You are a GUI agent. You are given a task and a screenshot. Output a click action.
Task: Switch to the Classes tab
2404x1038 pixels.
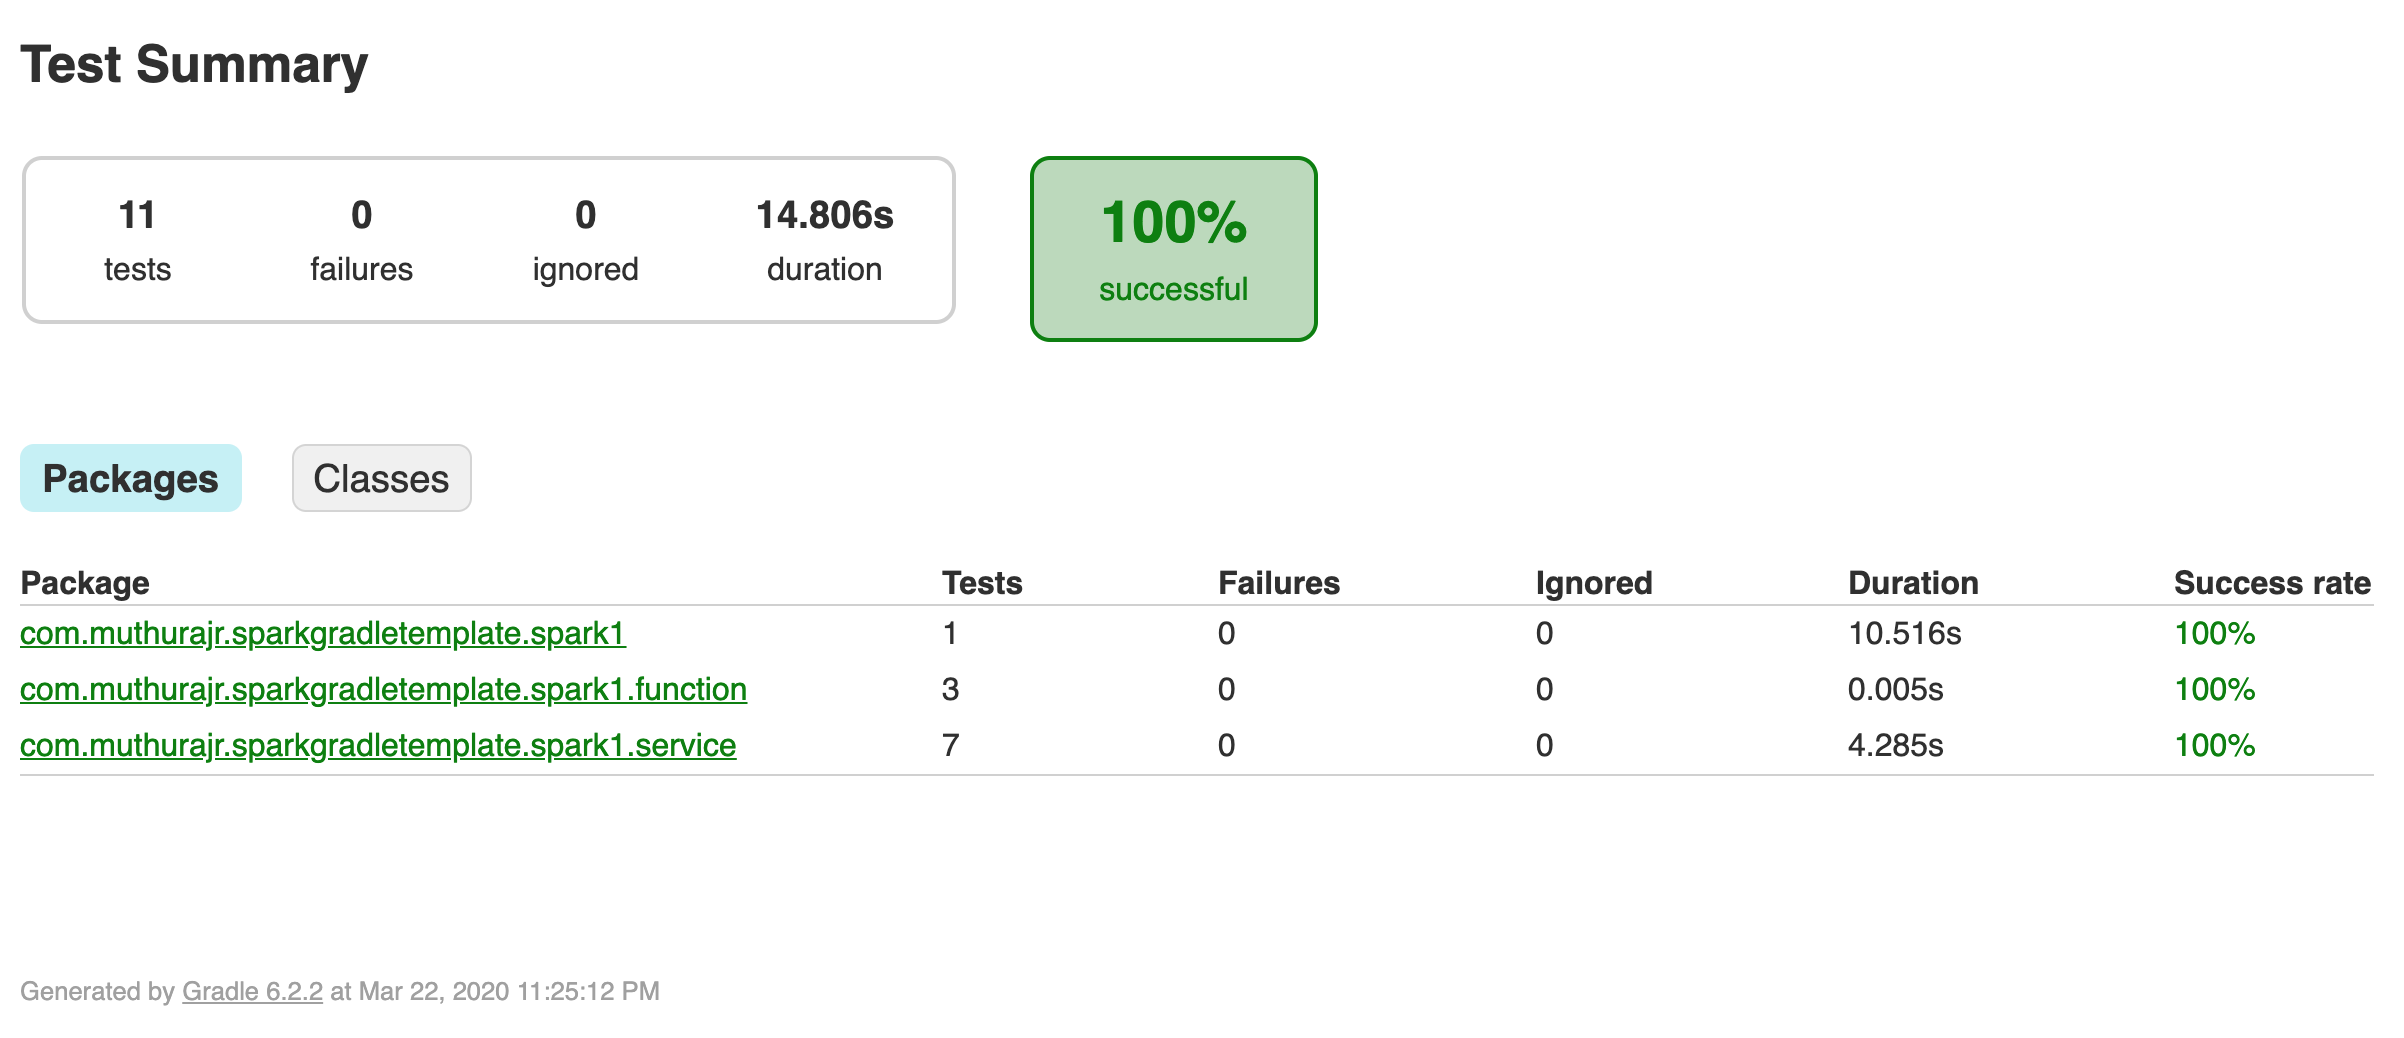pyautogui.click(x=381, y=478)
